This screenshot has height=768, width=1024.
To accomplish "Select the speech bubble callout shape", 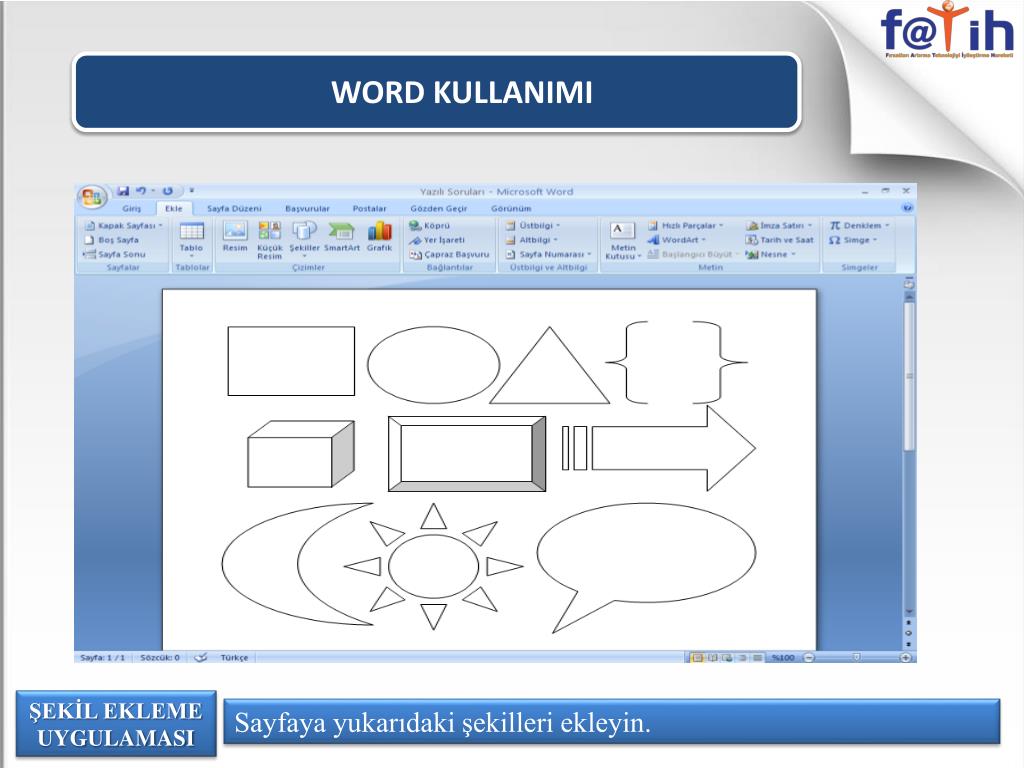I will [647, 568].
